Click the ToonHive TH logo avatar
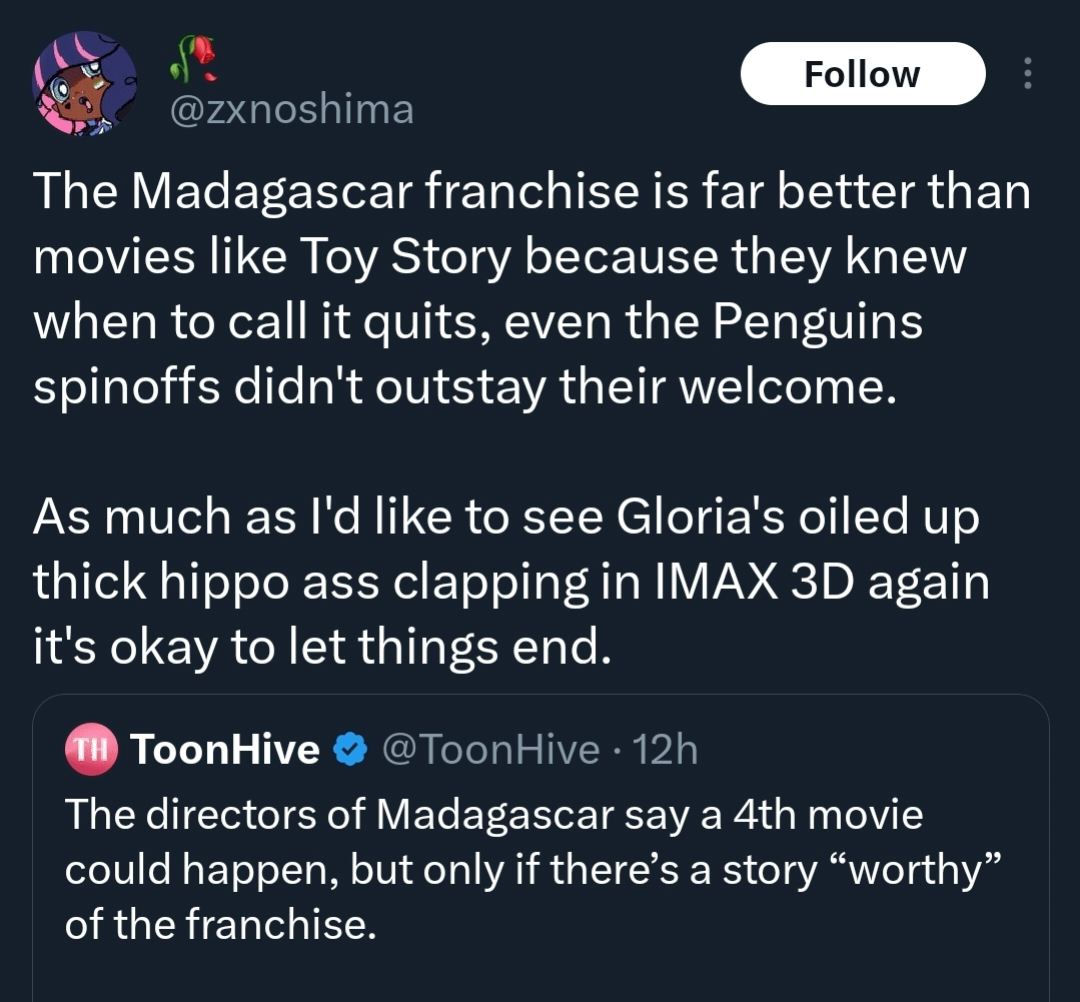 pos(92,749)
